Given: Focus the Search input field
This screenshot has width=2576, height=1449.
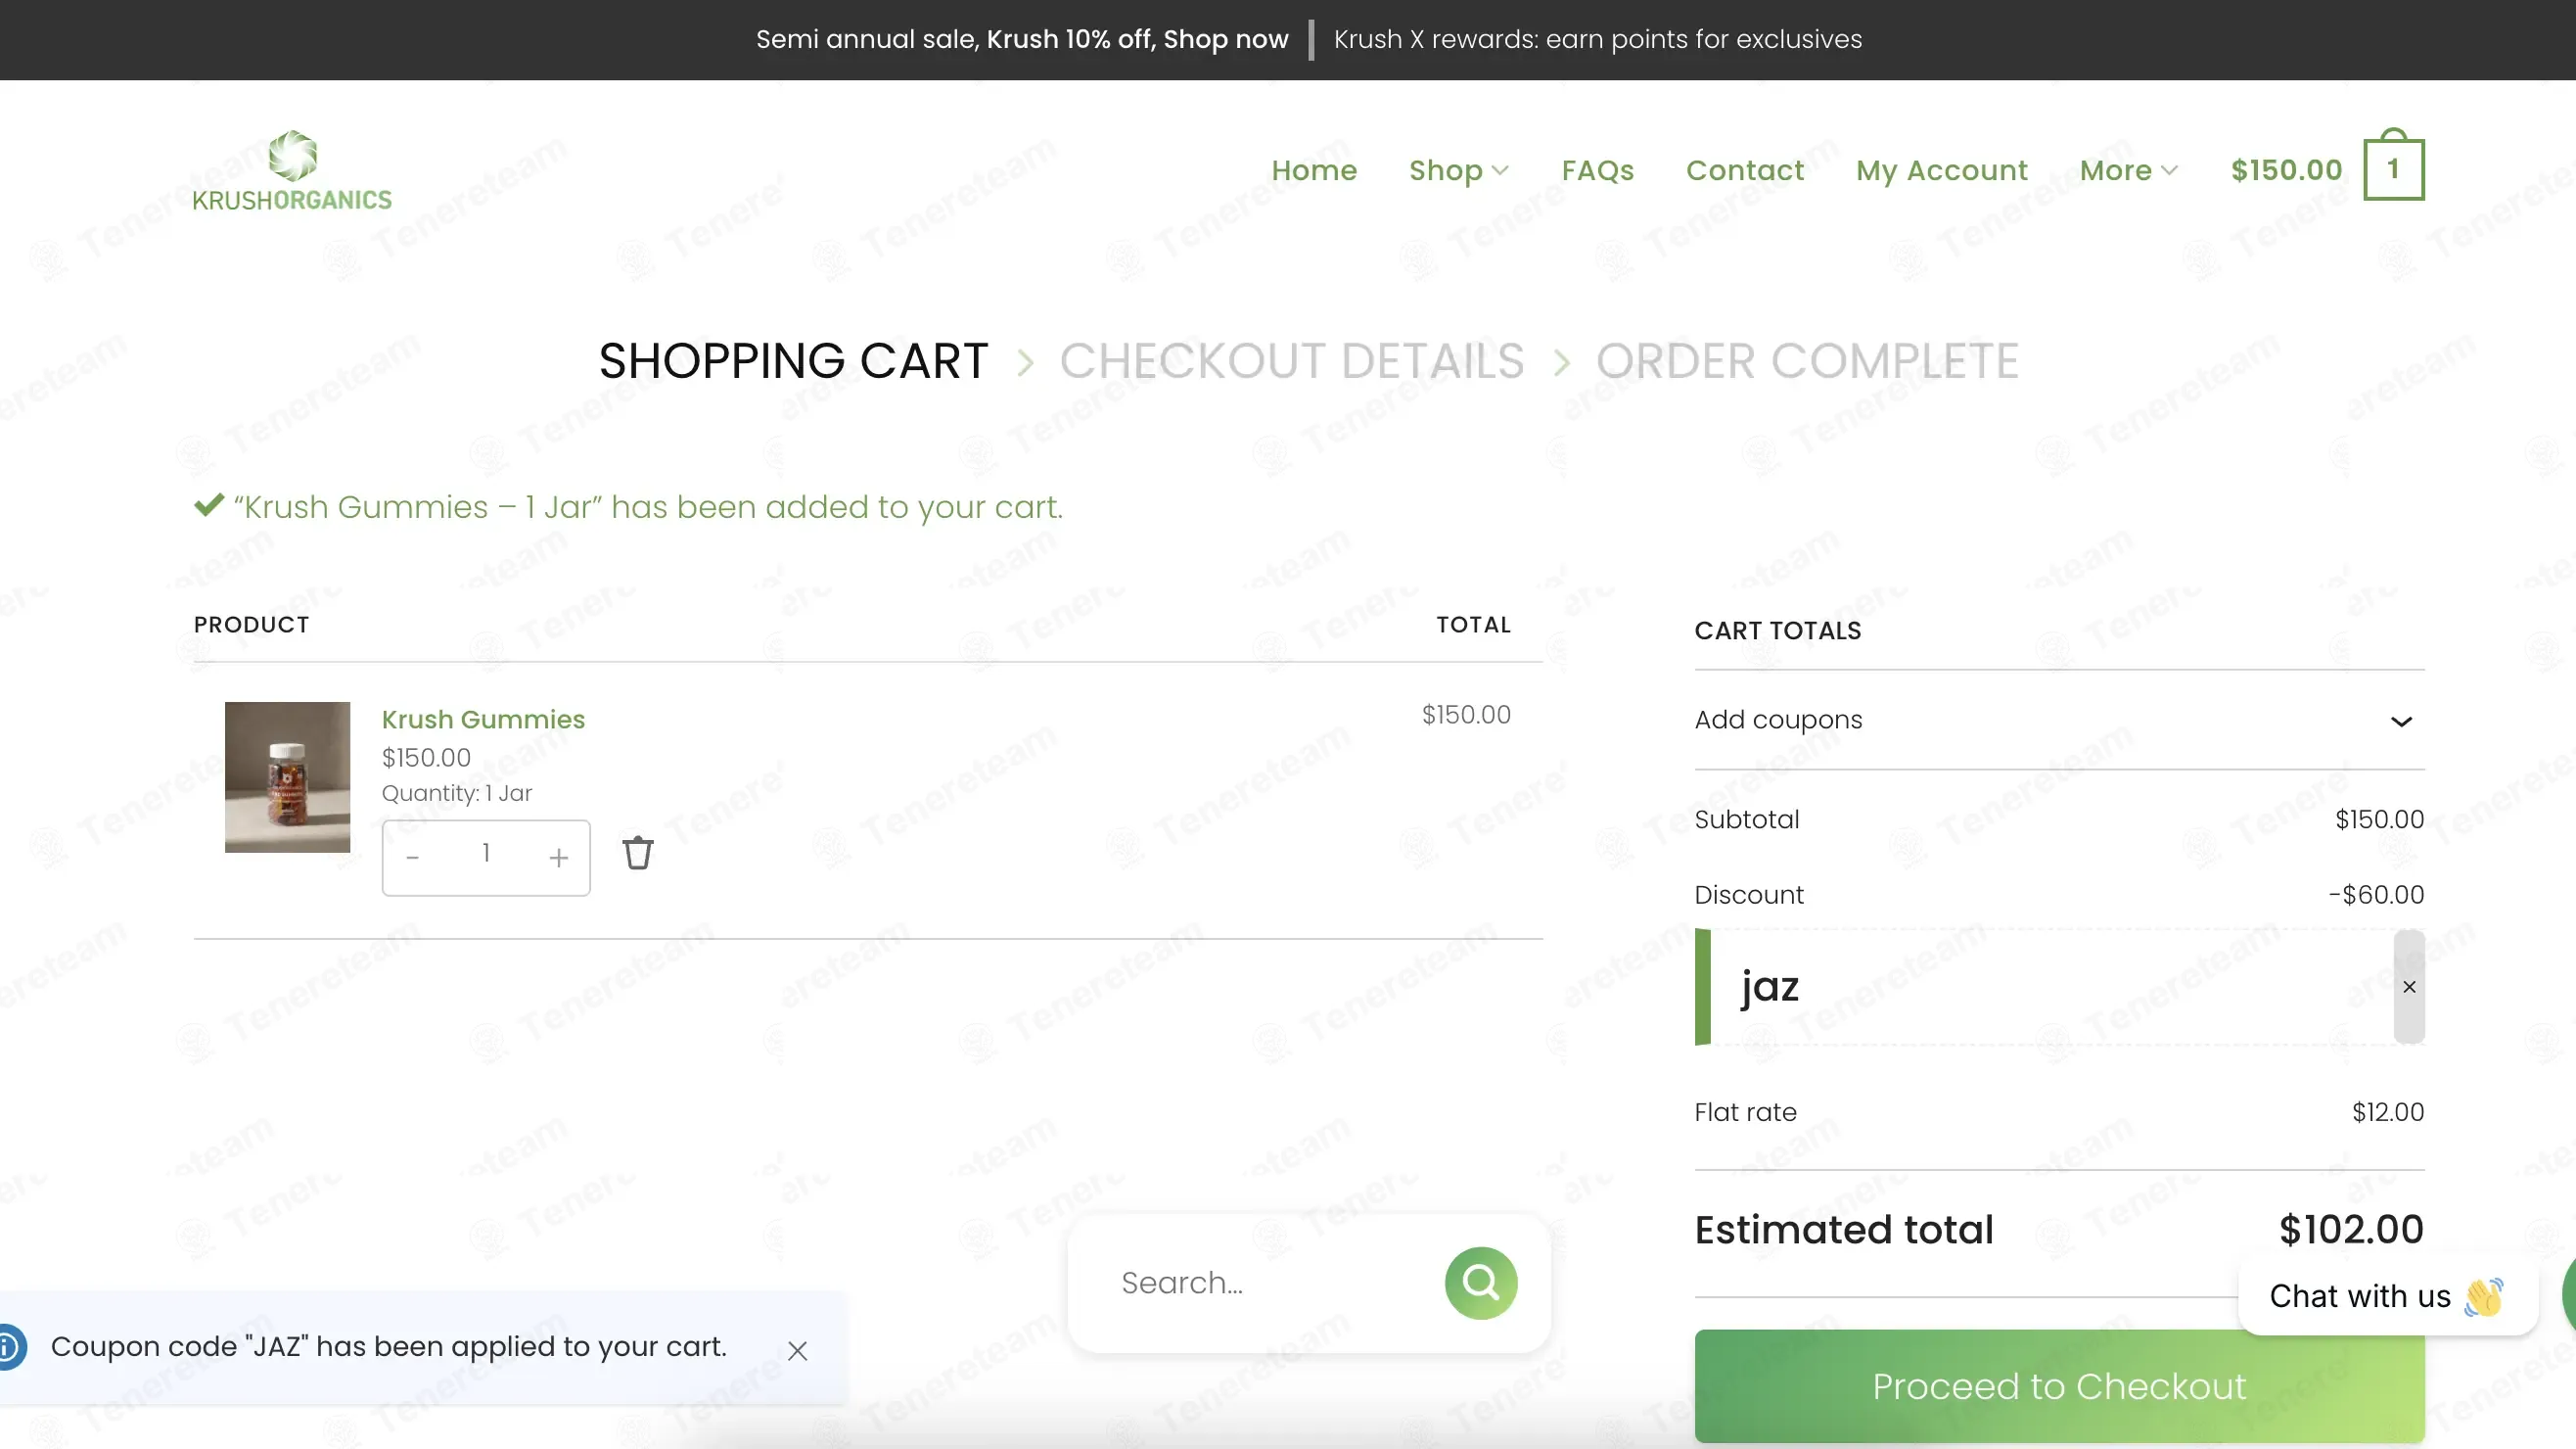Looking at the screenshot, I should click(x=1271, y=1282).
